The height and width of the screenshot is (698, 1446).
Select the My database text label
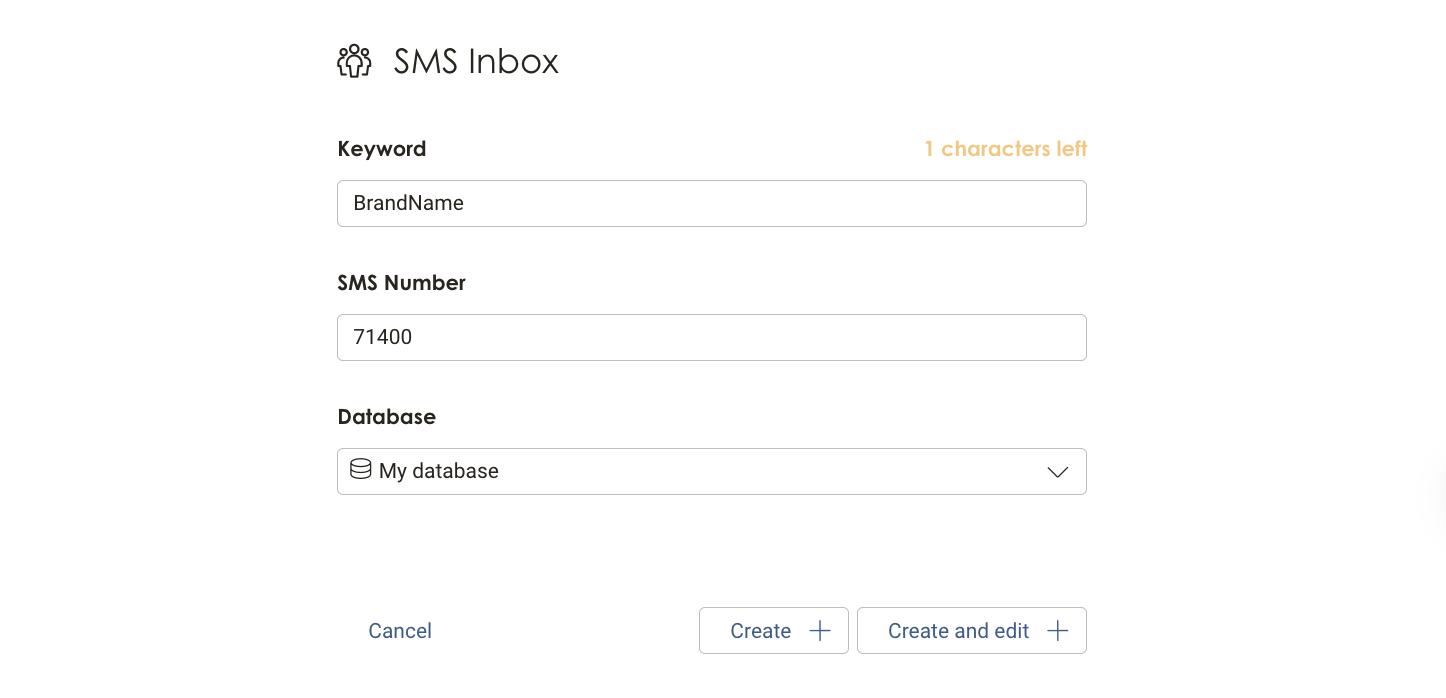pyautogui.click(x=439, y=471)
